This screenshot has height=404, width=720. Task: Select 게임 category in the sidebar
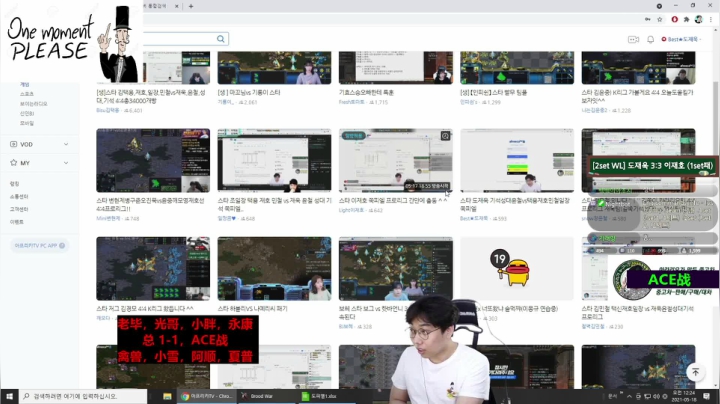click(x=24, y=84)
